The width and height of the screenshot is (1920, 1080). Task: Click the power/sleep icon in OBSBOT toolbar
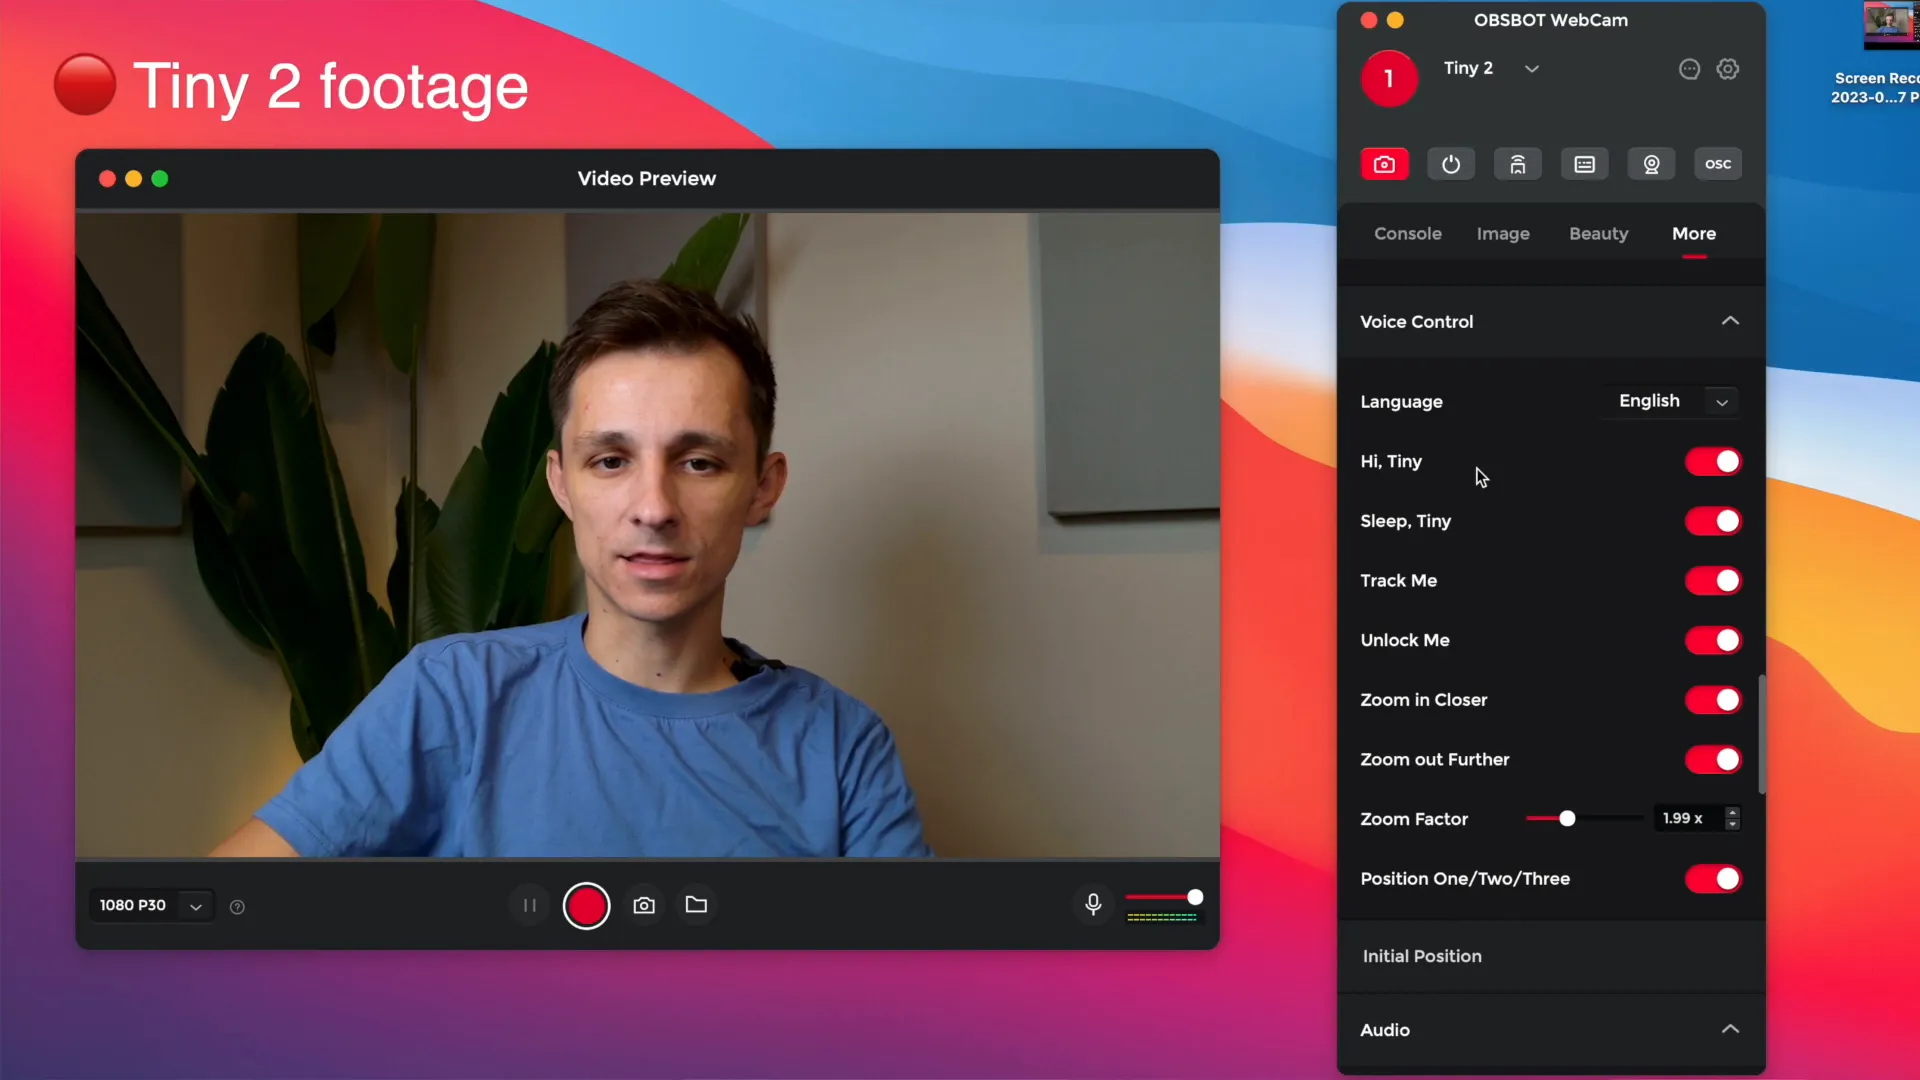tap(1451, 164)
